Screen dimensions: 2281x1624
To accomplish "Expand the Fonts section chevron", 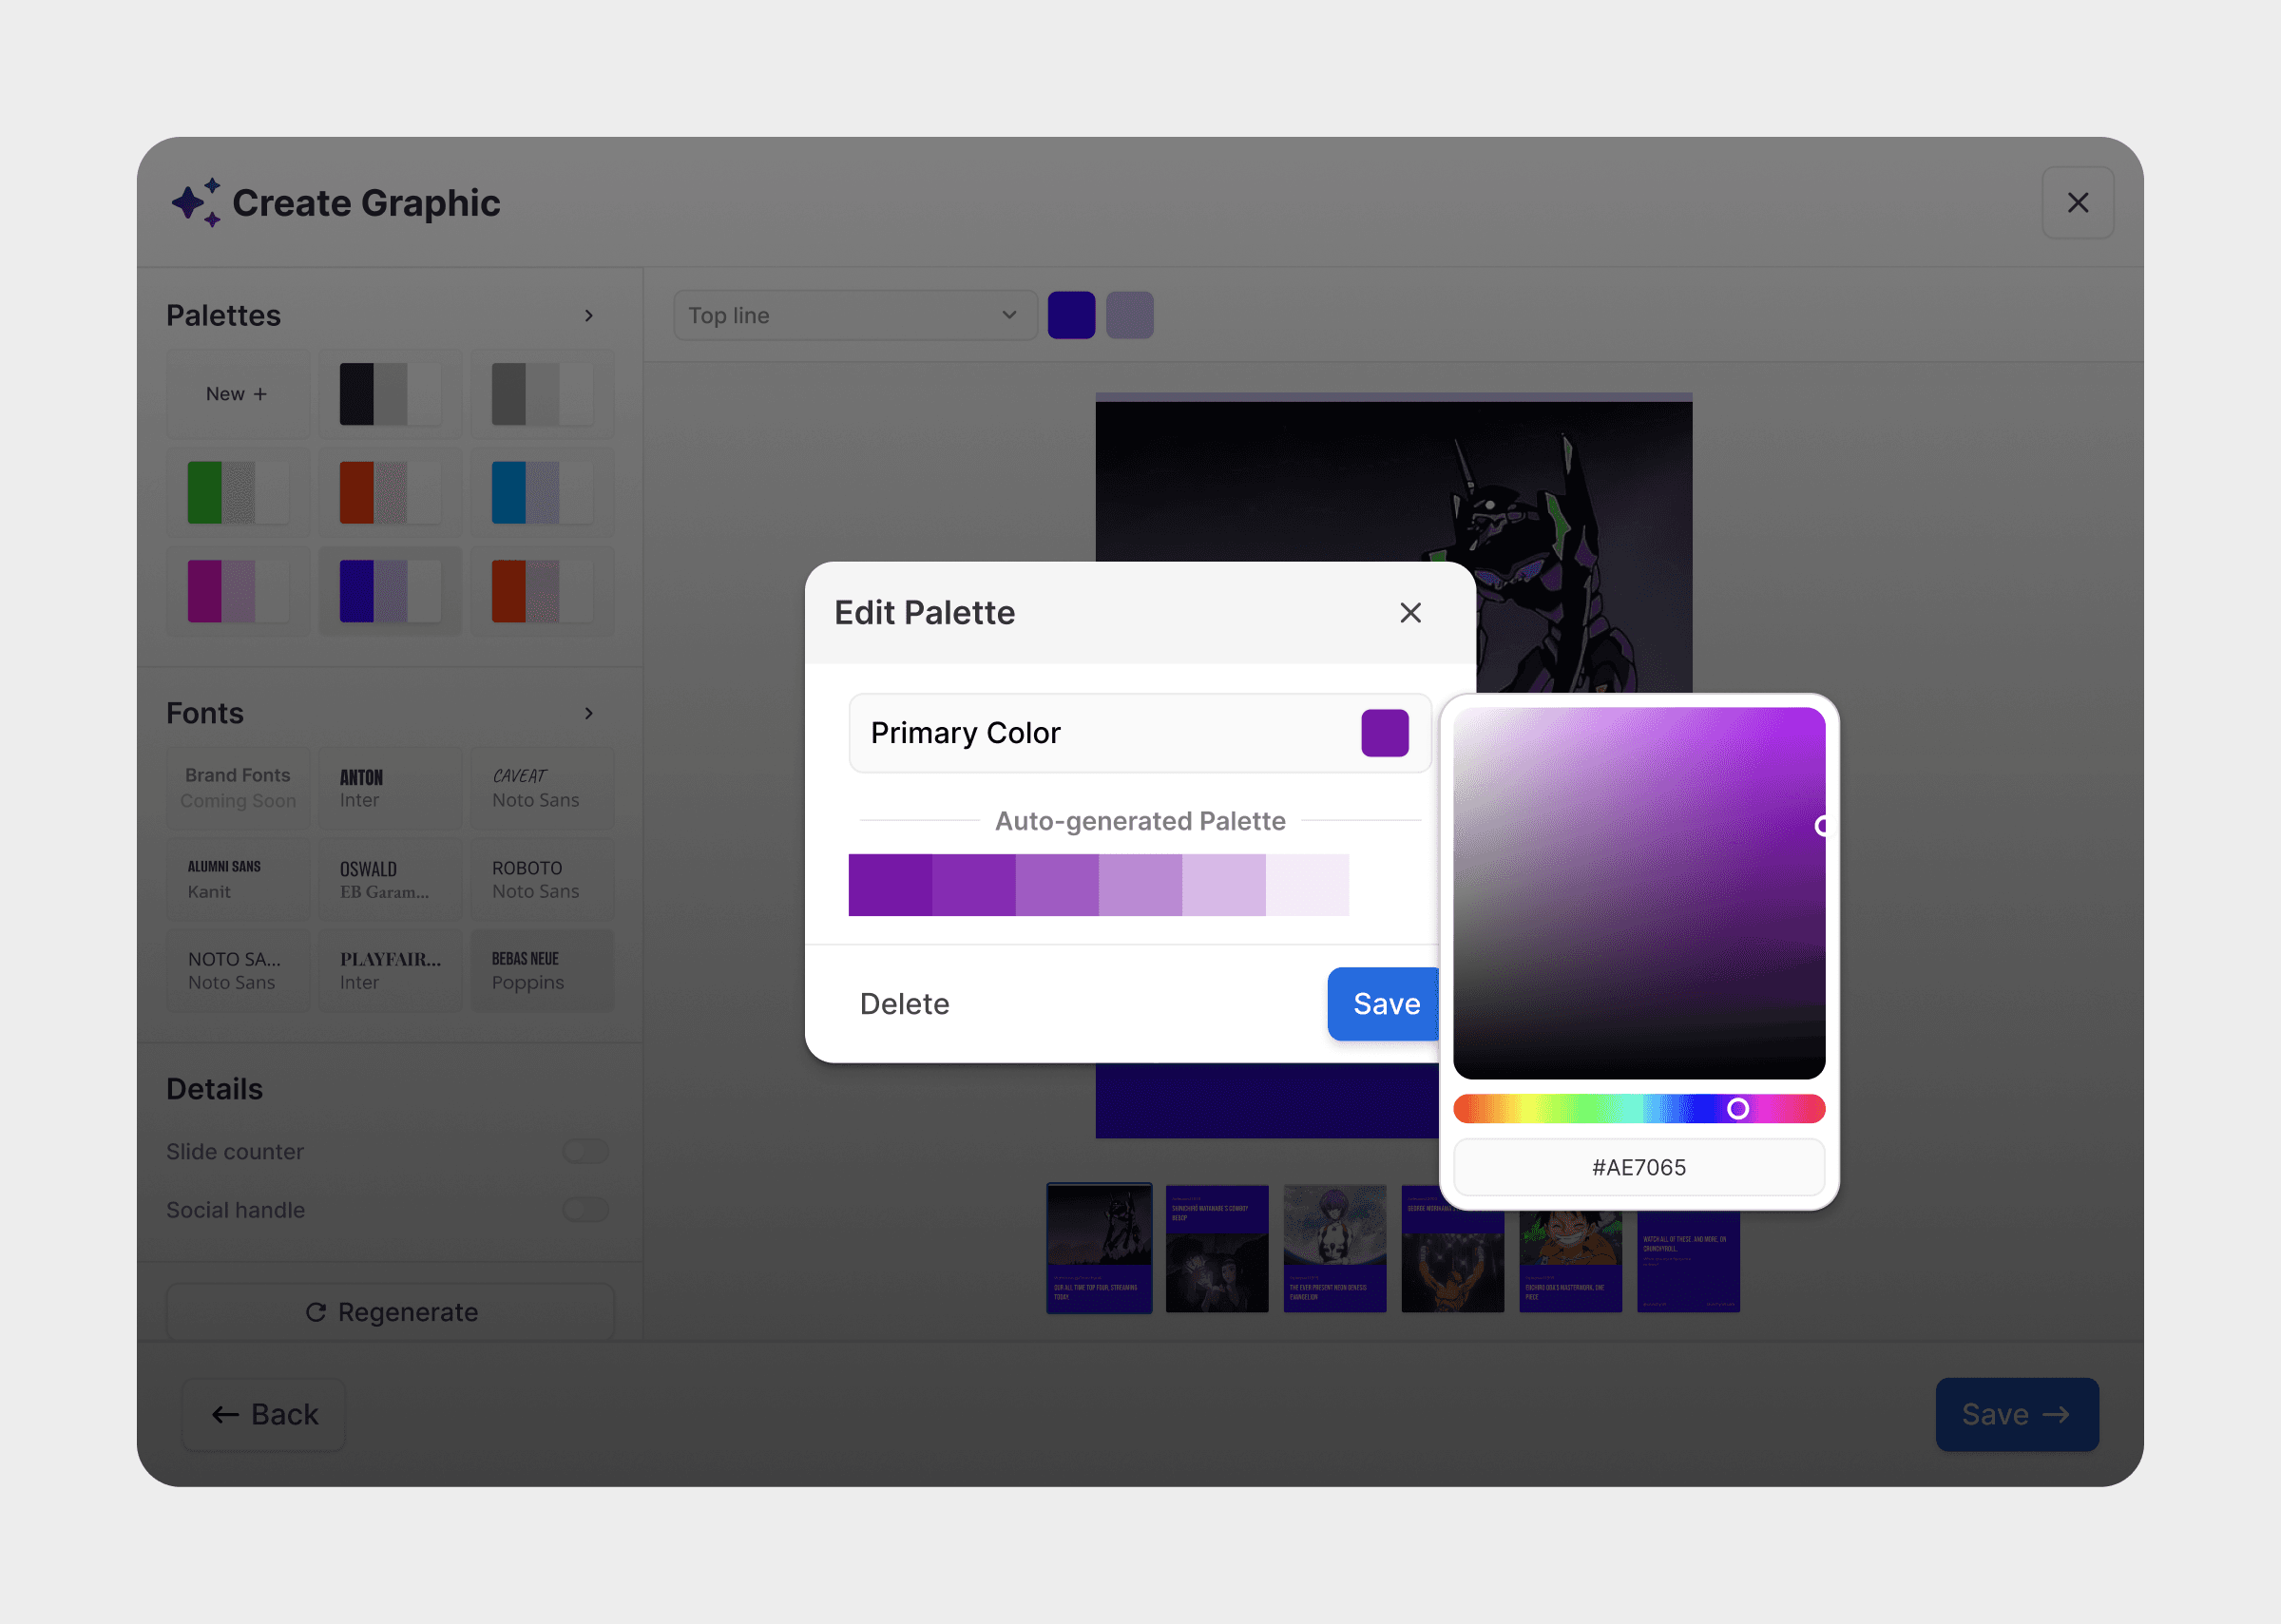I will (589, 713).
